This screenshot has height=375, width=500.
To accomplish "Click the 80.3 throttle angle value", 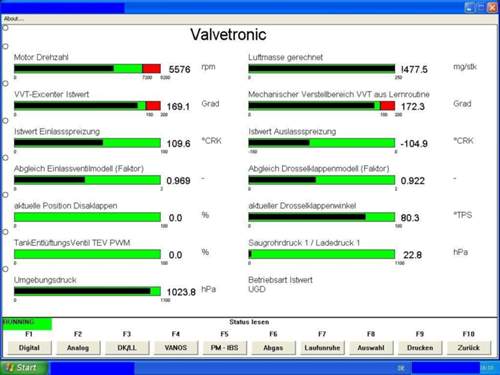I will [x=410, y=218].
